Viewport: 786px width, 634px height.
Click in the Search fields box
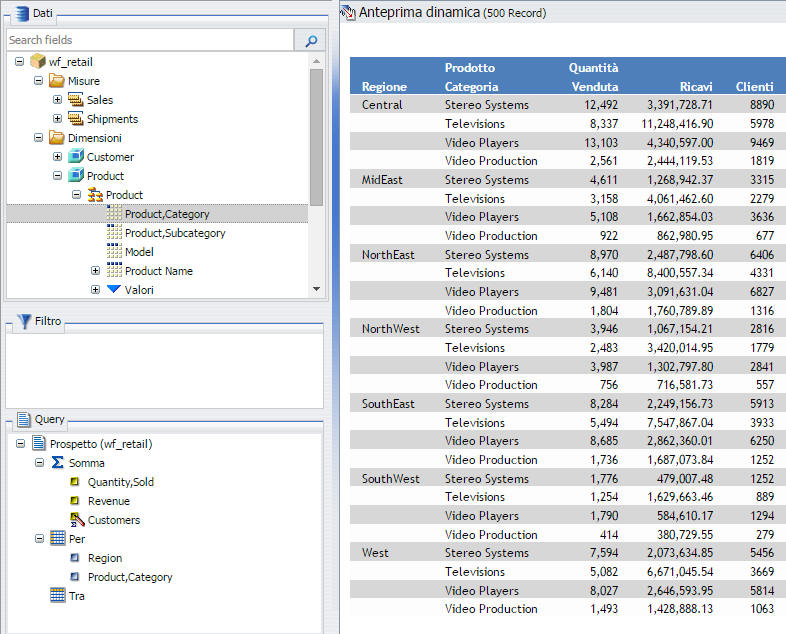click(x=150, y=40)
